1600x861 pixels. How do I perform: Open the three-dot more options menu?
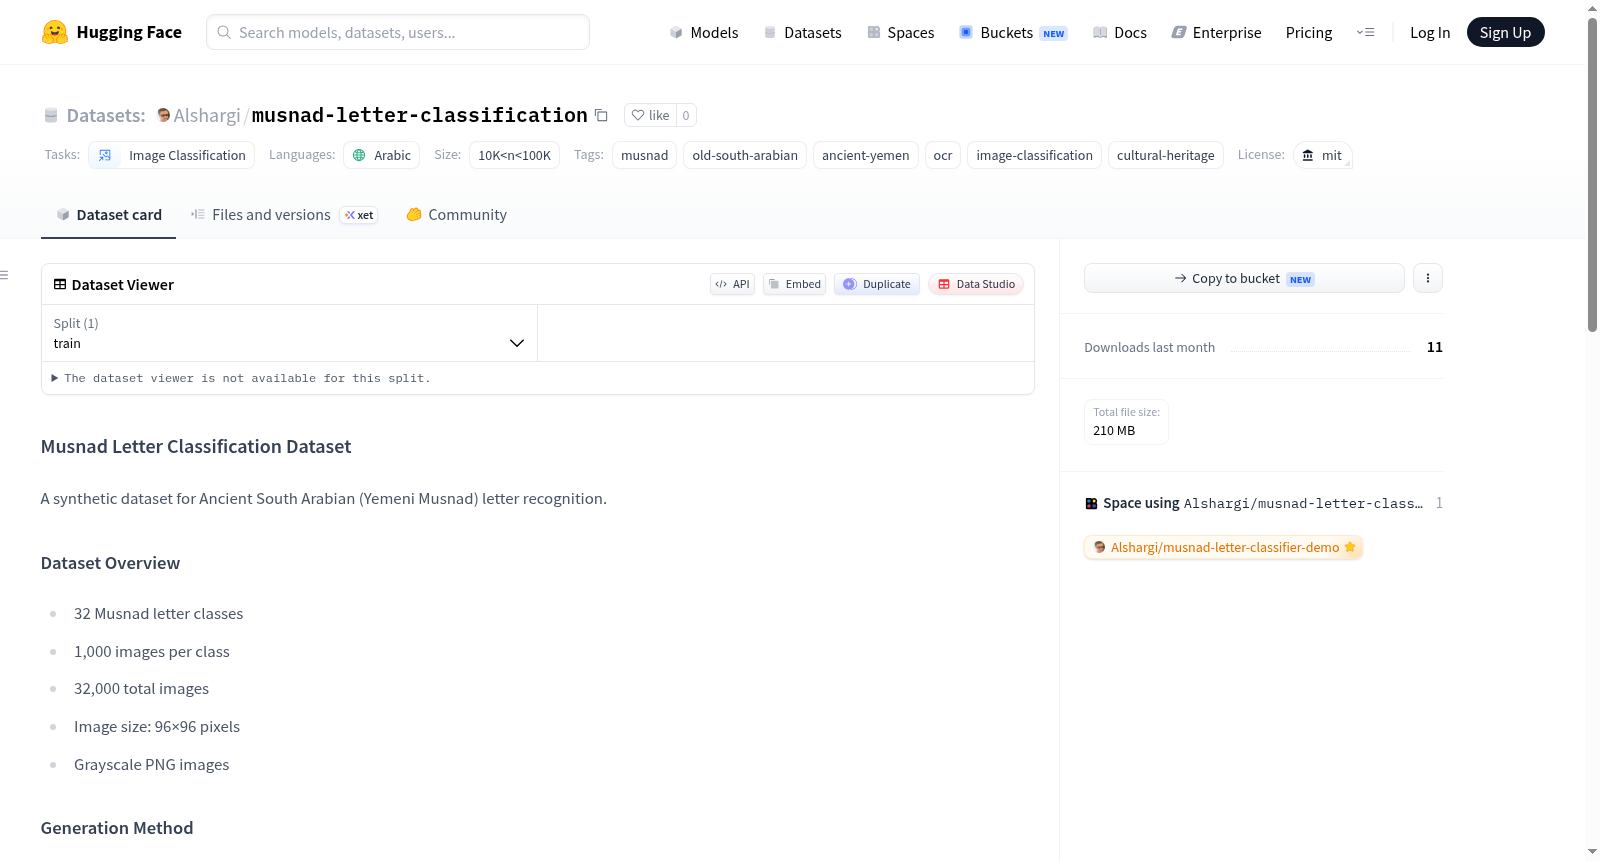[1428, 278]
